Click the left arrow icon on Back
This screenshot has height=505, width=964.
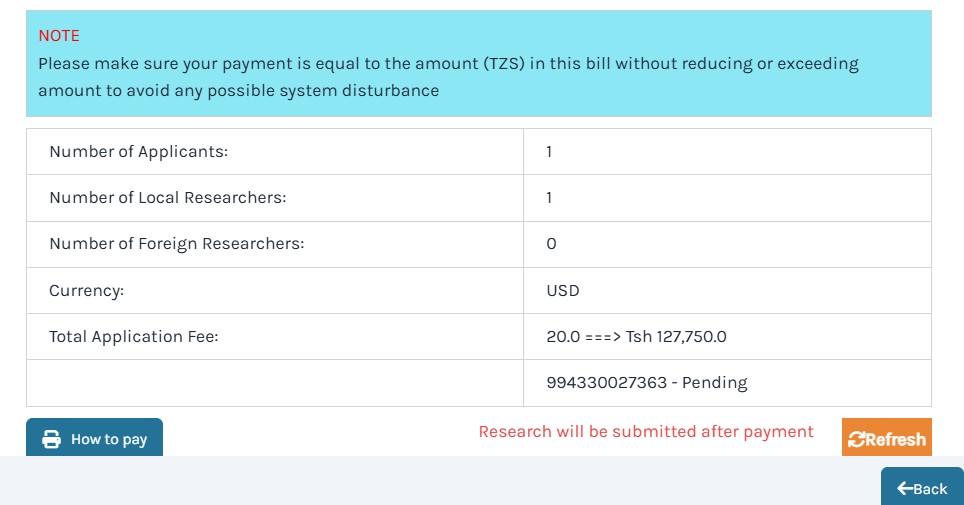pyautogui.click(x=905, y=488)
